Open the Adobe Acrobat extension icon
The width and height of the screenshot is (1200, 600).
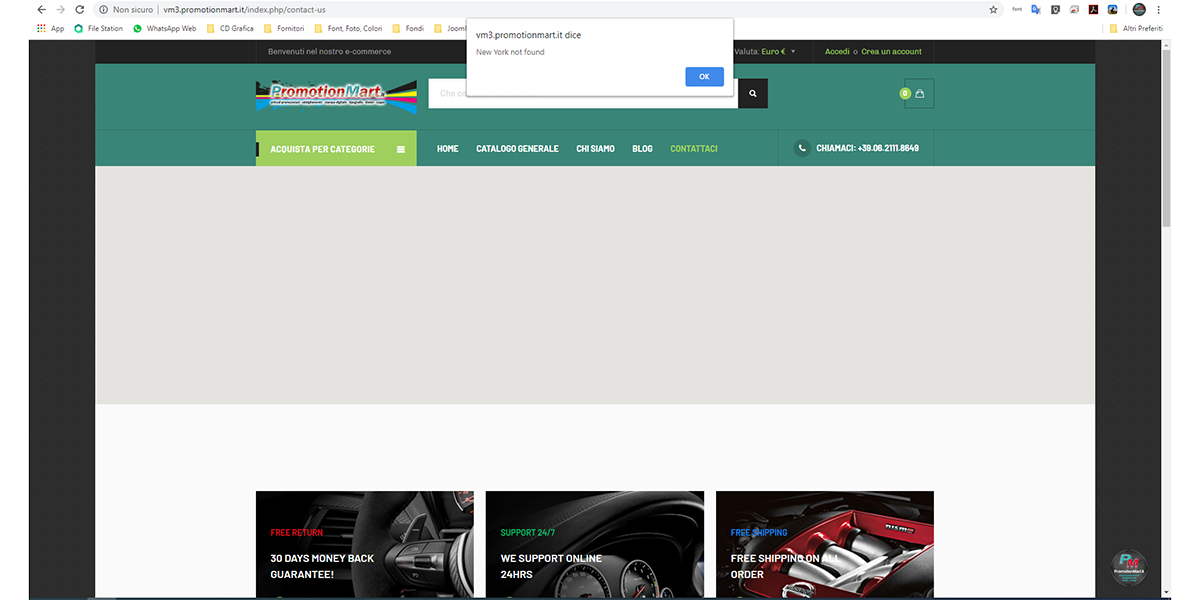[1093, 10]
